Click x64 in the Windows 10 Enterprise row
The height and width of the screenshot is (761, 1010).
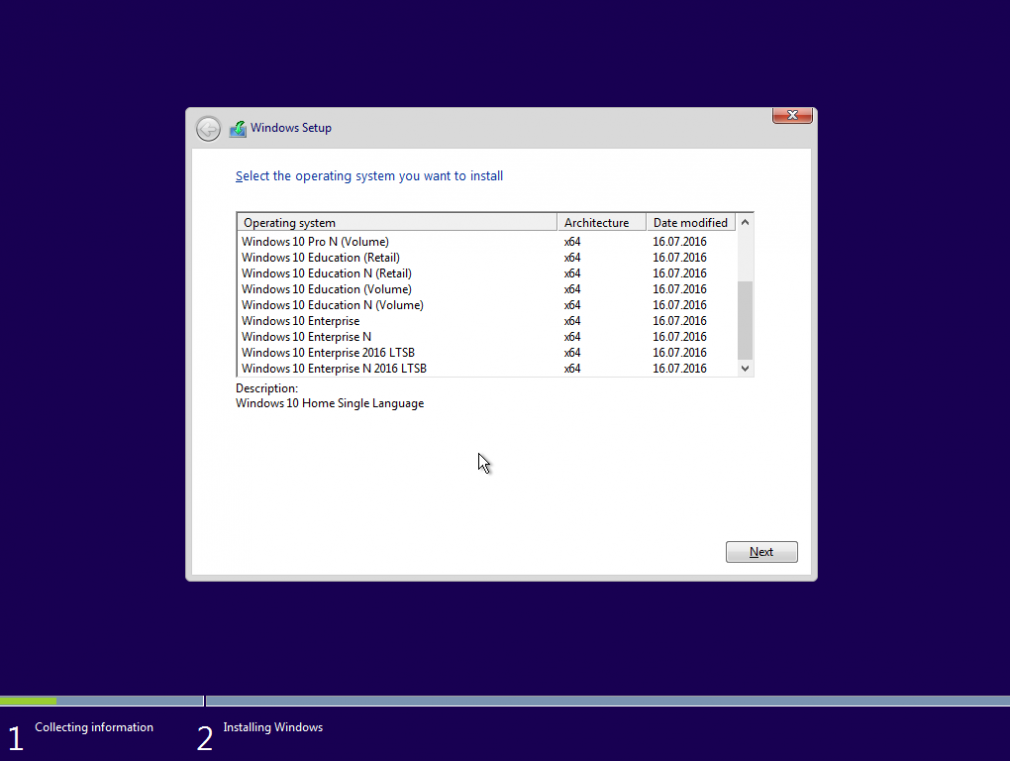[572, 321]
